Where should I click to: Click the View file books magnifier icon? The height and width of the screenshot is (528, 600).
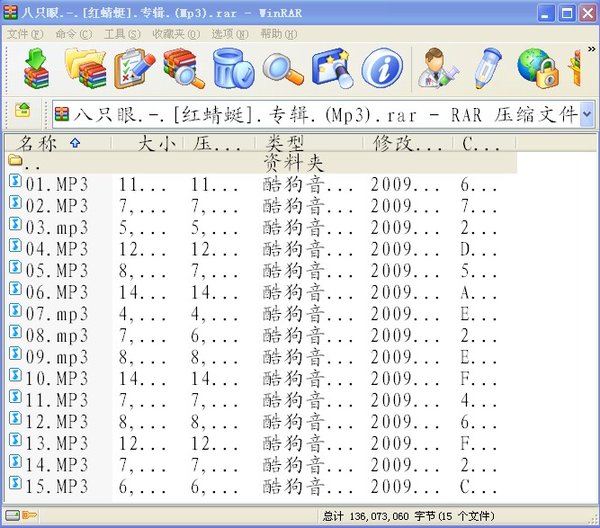click(184, 69)
